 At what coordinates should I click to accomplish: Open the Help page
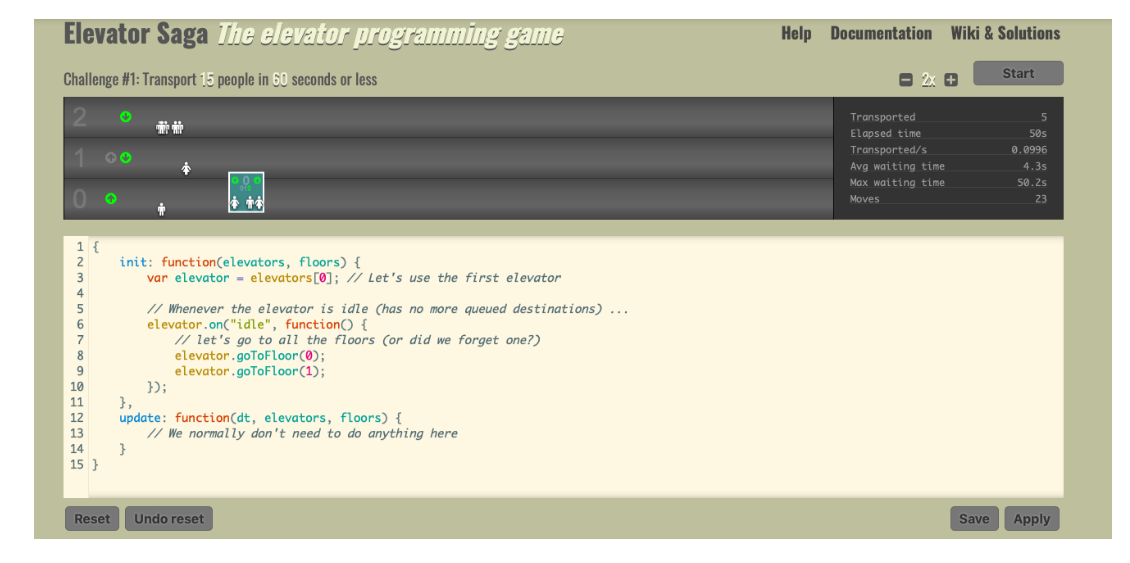point(796,33)
